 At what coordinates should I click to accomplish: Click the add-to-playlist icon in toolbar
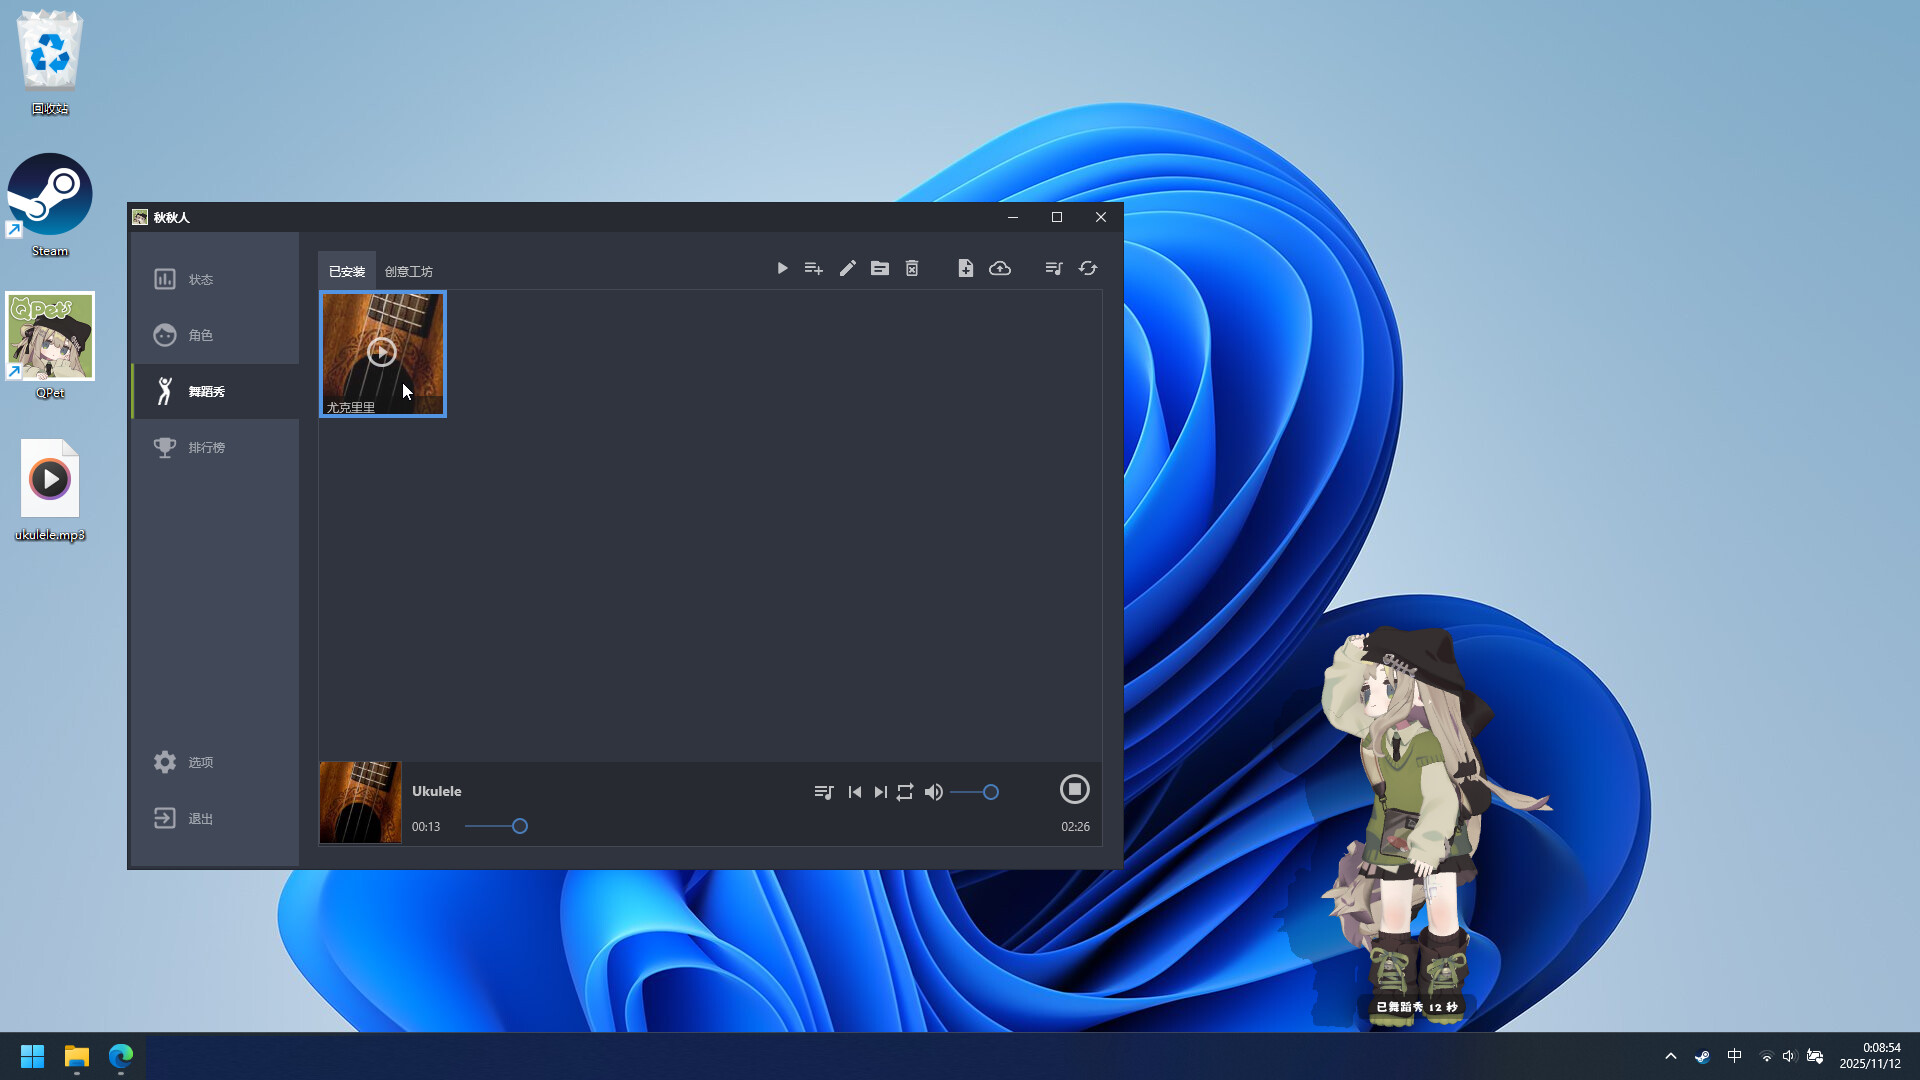click(x=814, y=268)
